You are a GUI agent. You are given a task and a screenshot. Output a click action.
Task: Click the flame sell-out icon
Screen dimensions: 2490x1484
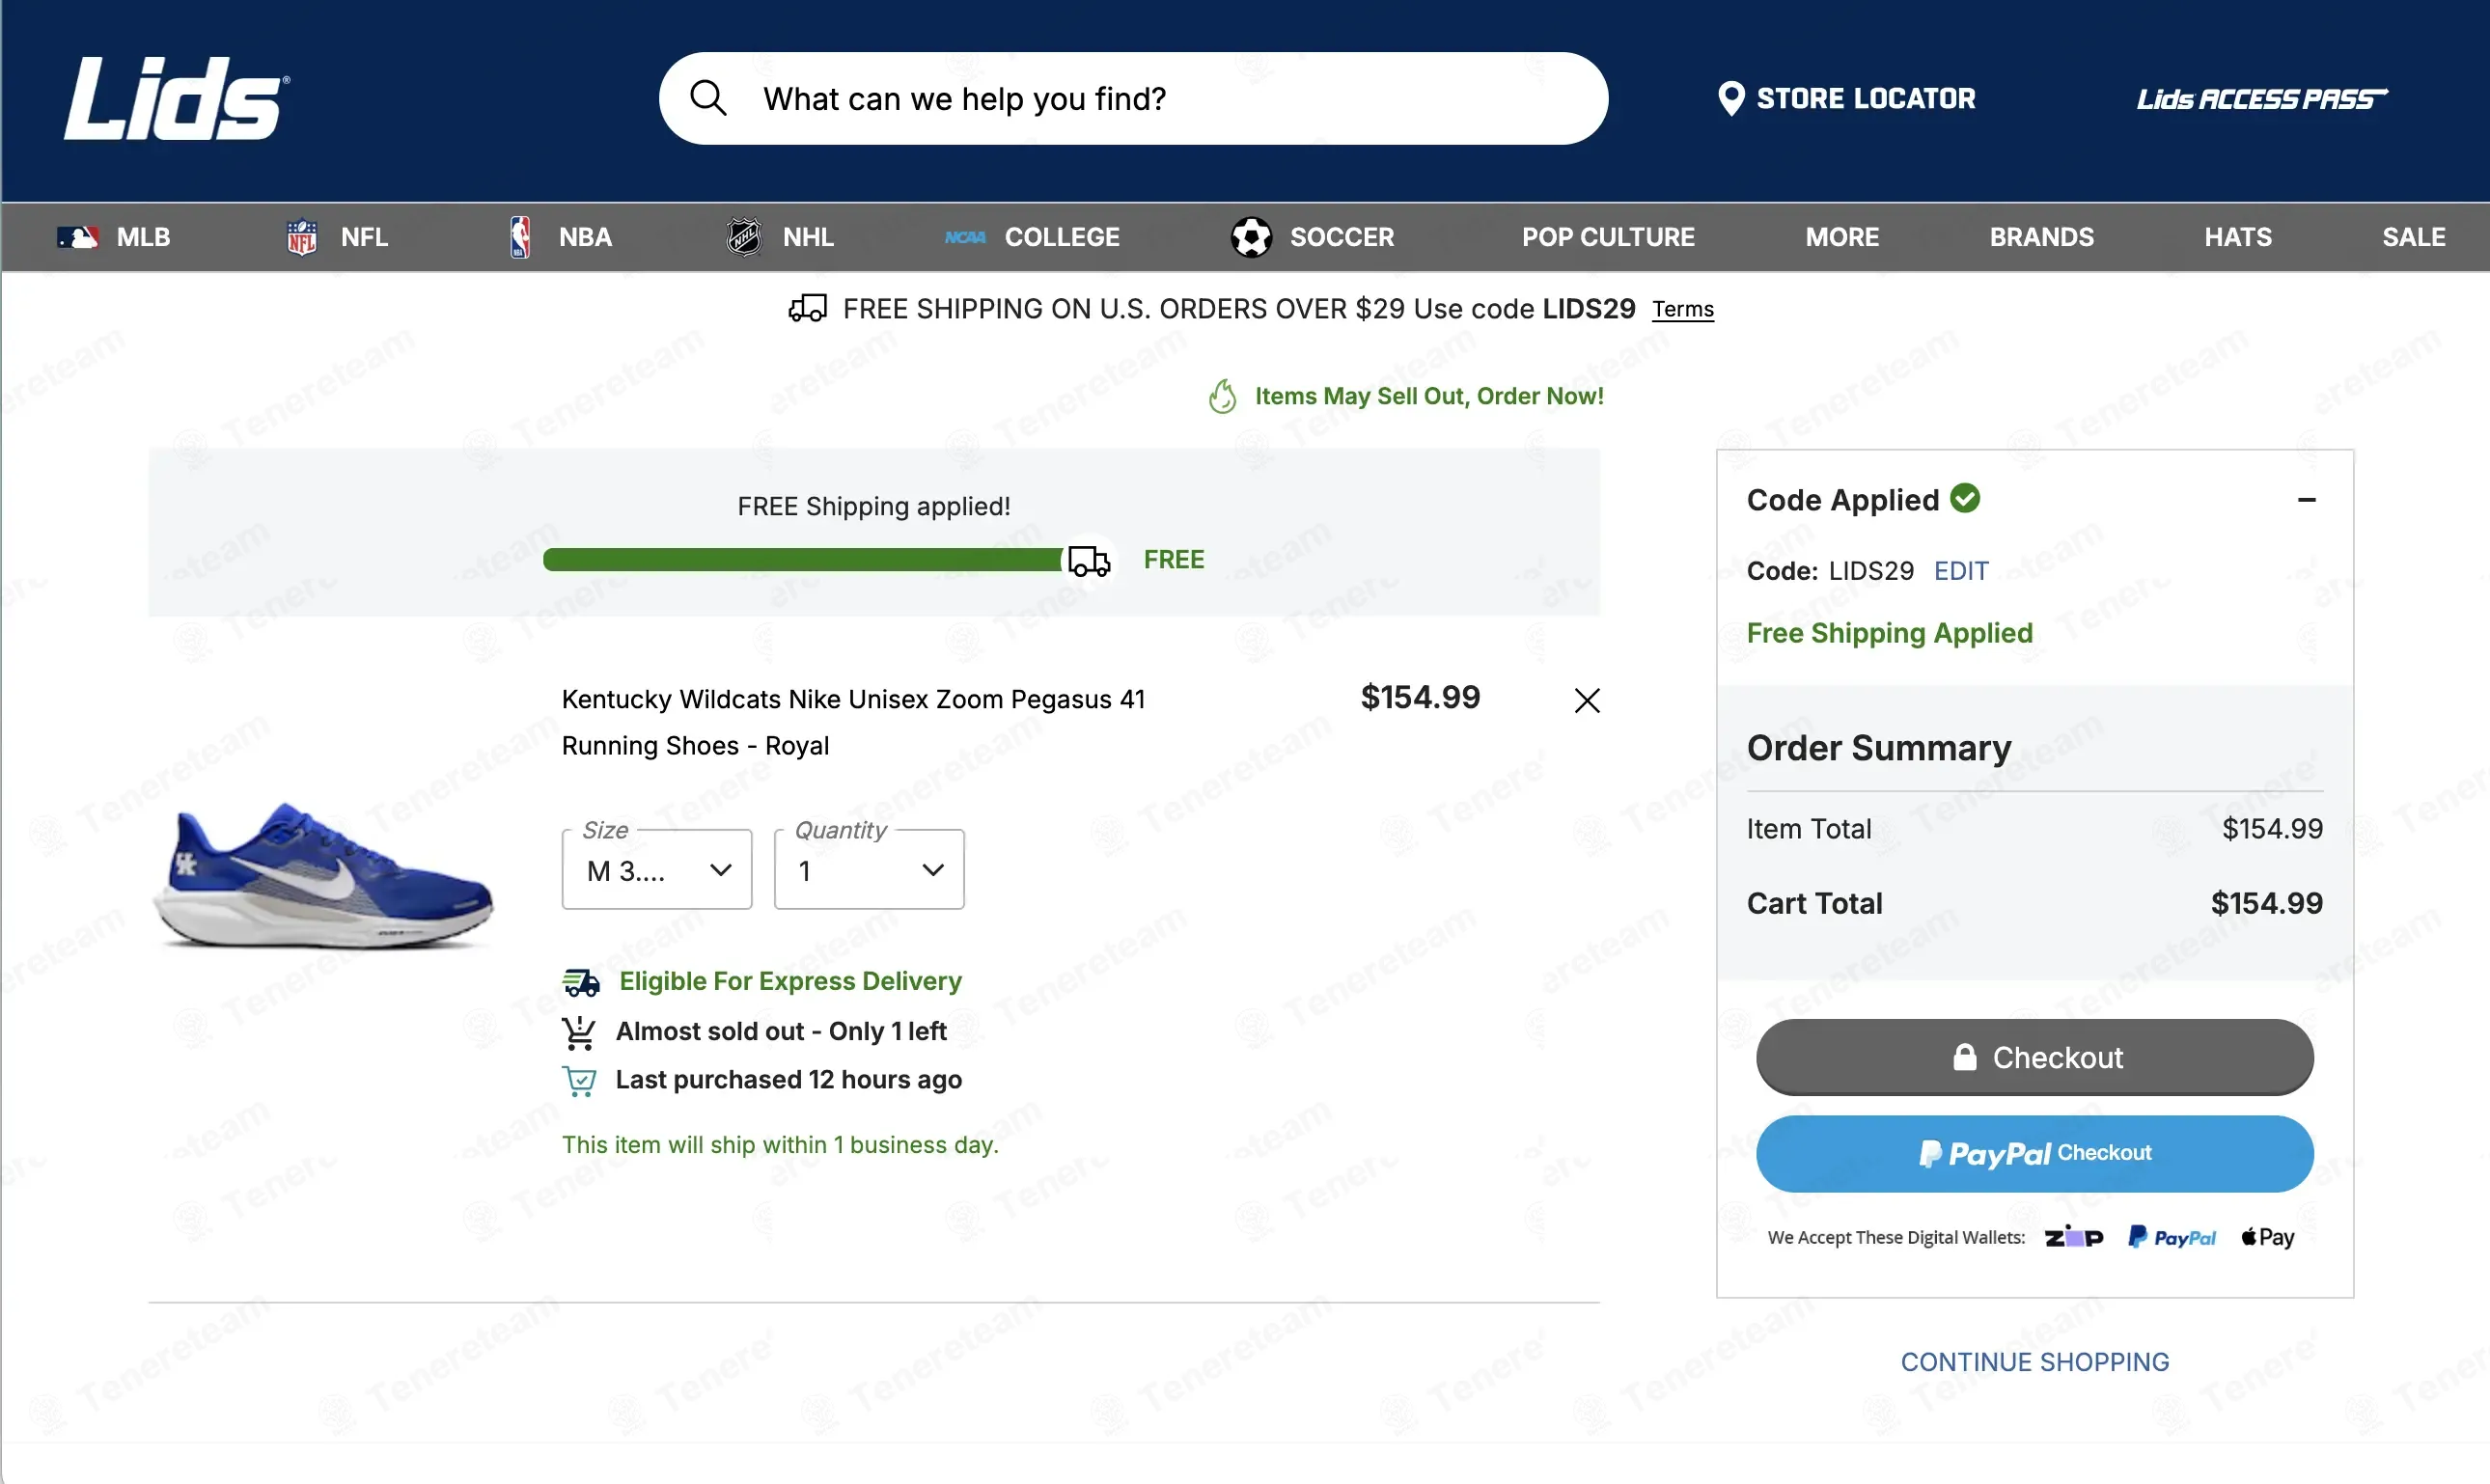pos(1222,396)
